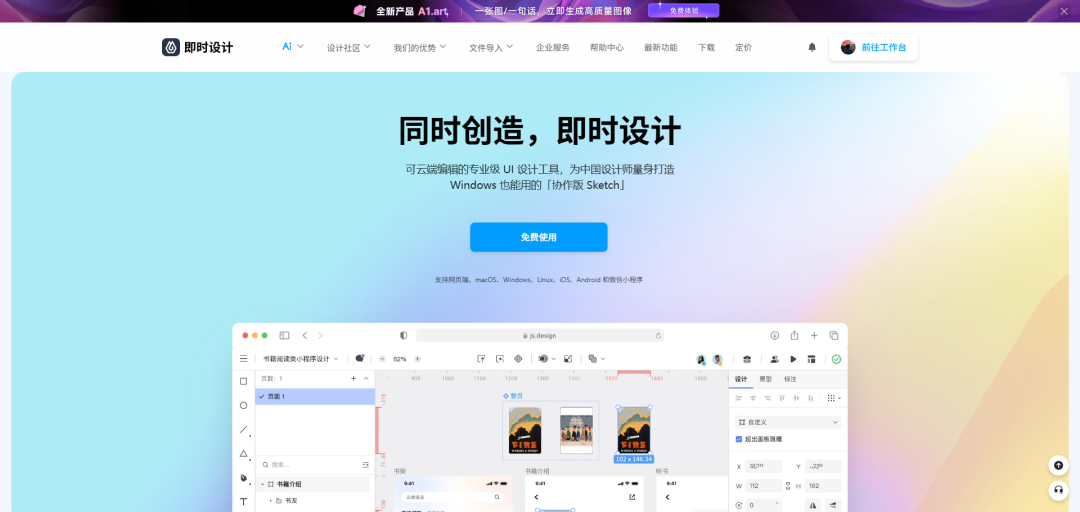
Task: Select the Line tool
Action: 244,430
